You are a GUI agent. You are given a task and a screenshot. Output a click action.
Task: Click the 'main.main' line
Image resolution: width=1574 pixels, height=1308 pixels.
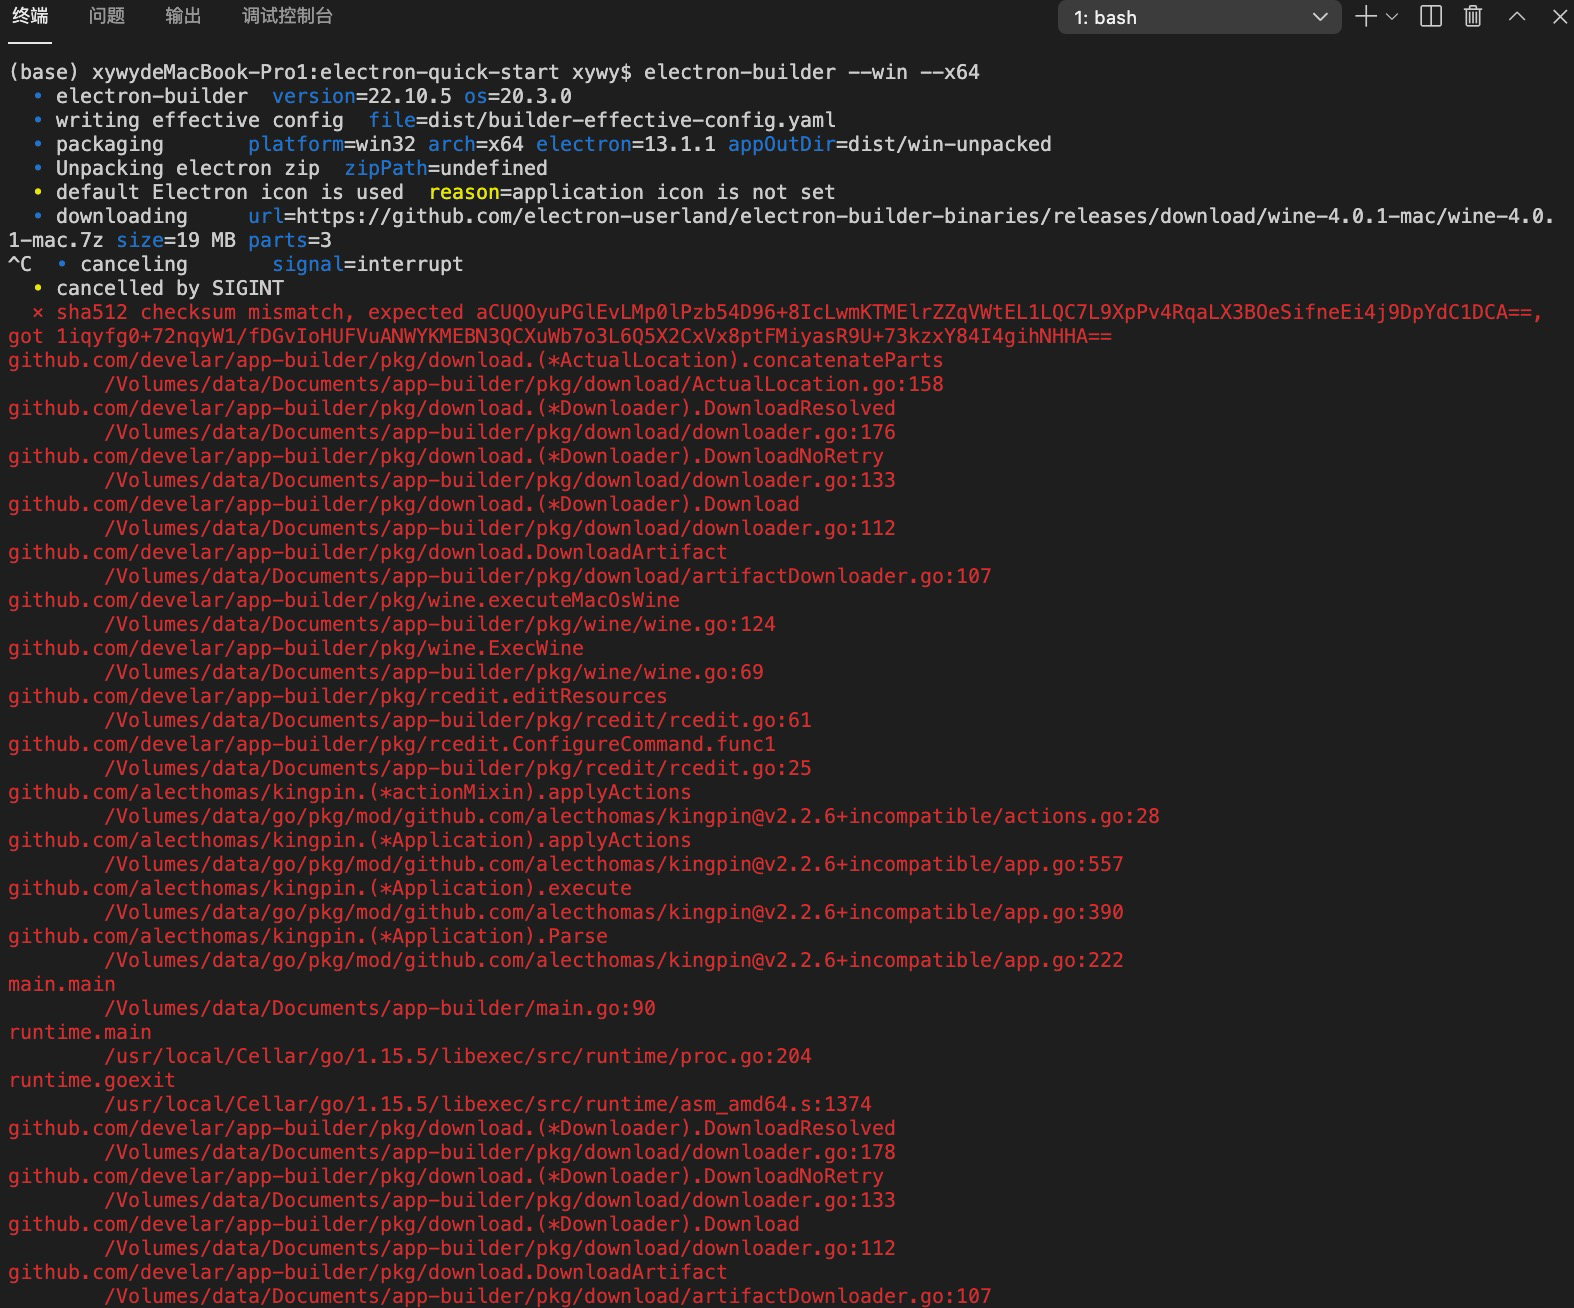[x=62, y=984]
